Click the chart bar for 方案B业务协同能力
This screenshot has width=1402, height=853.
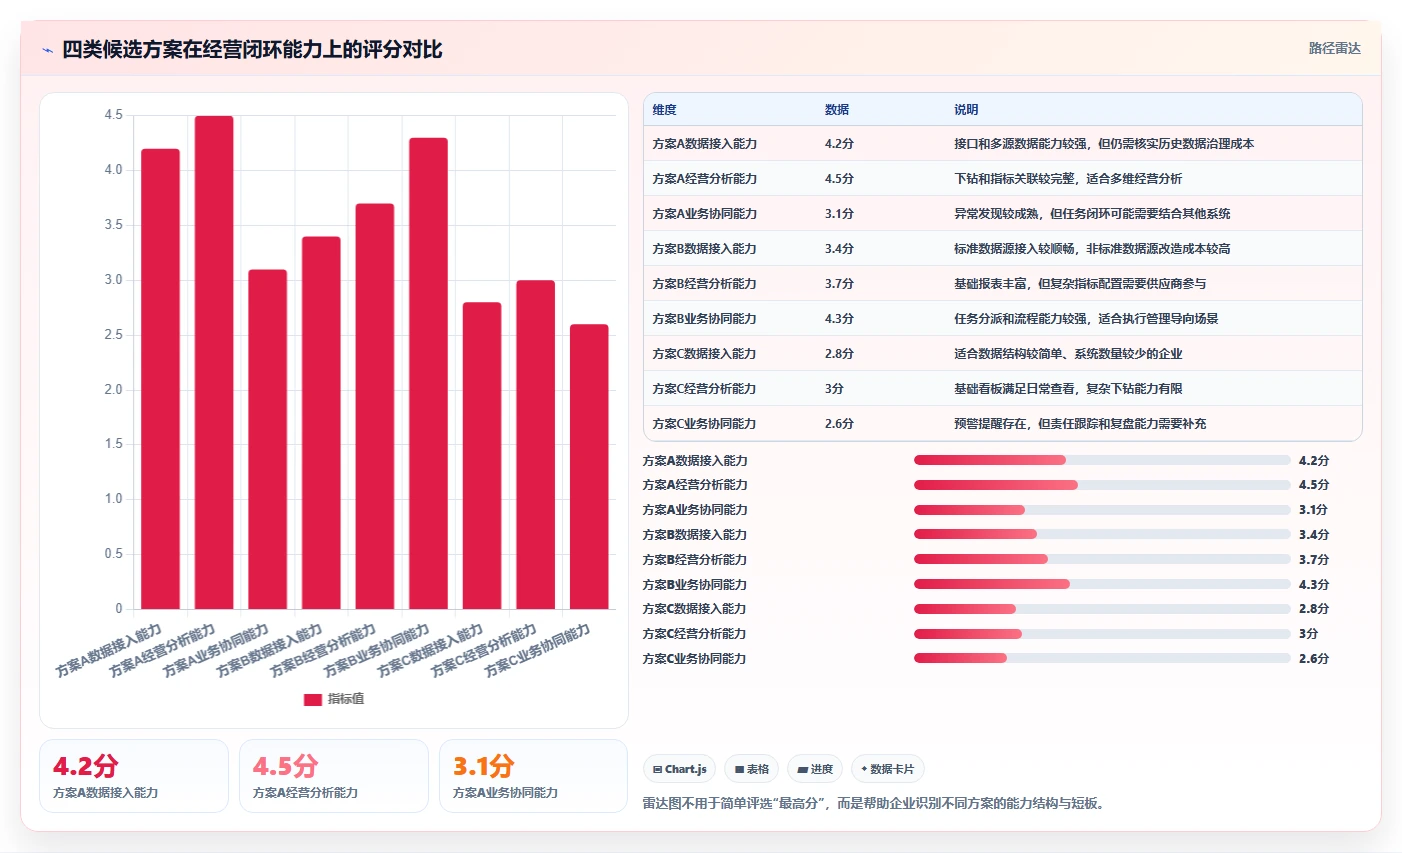click(x=428, y=373)
